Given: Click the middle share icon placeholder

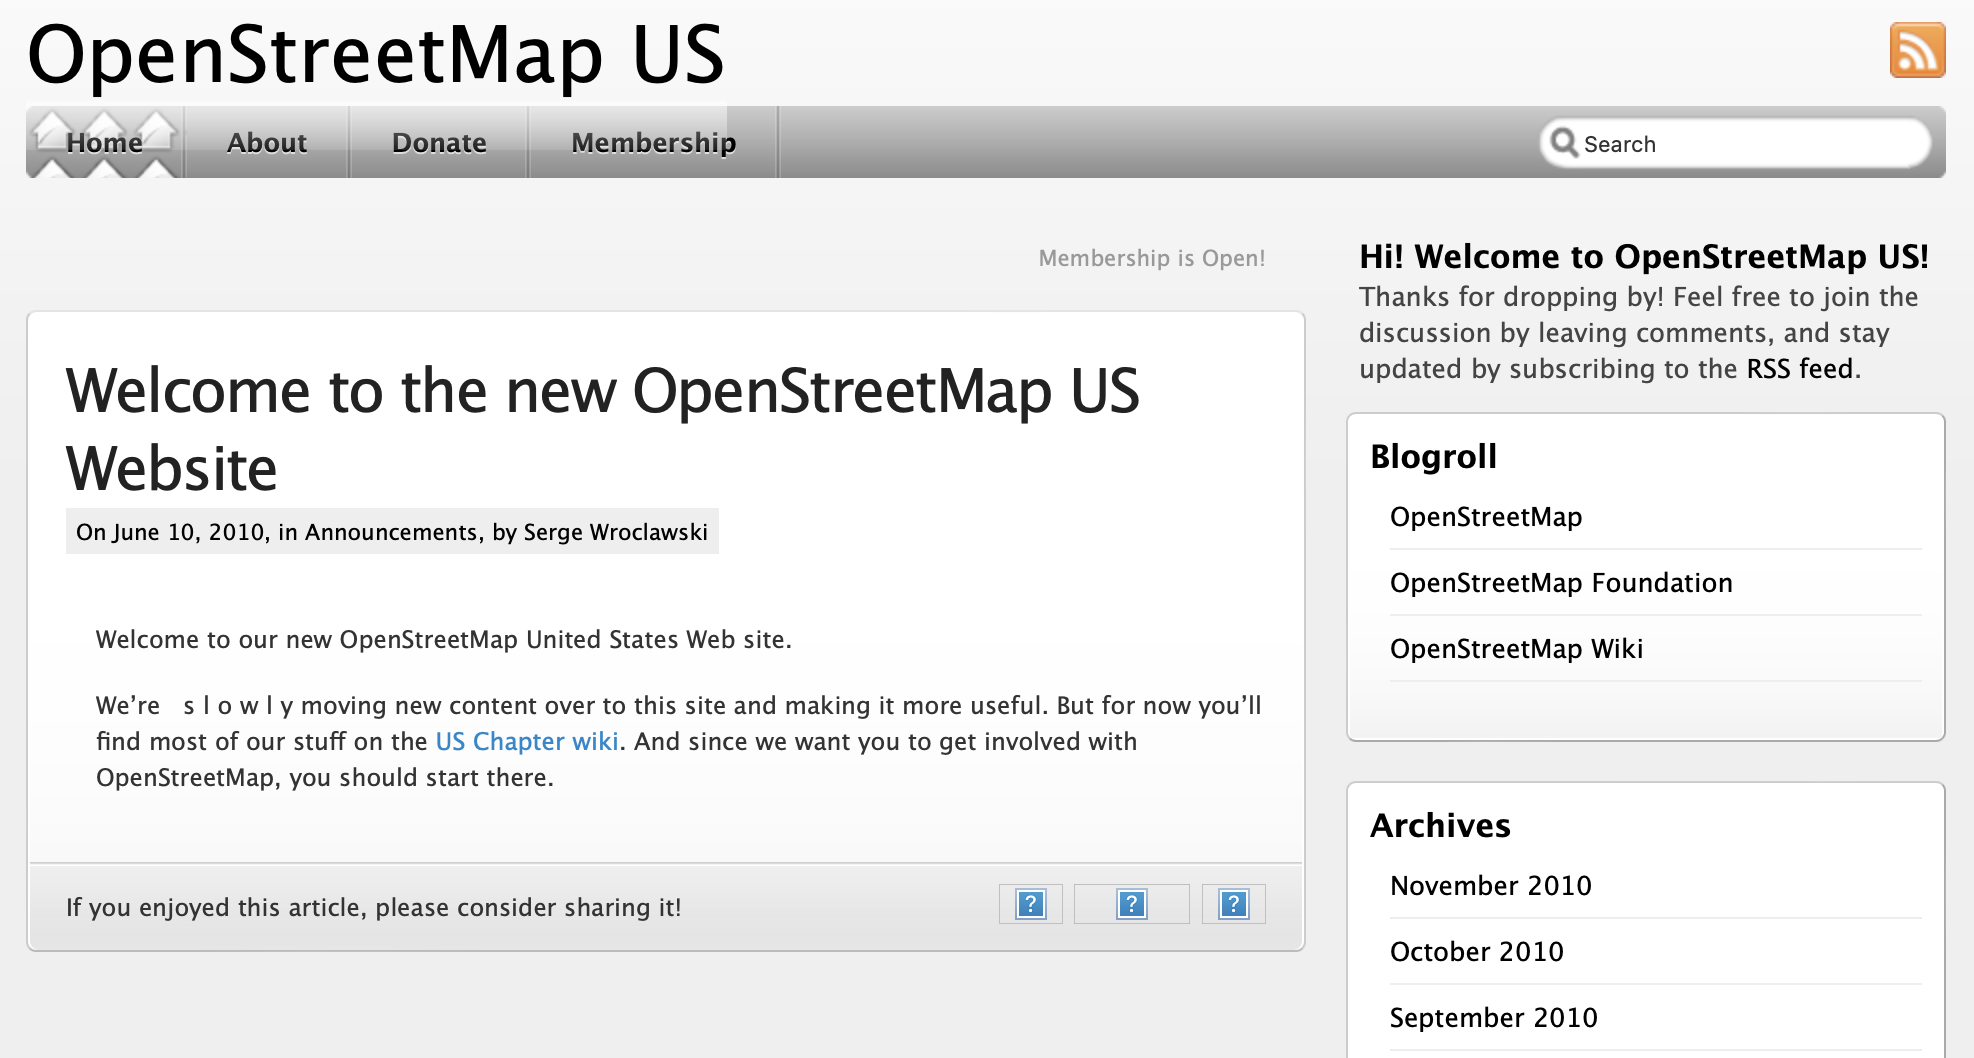Looking at the screenshot, I should (x=1131, y=904).
